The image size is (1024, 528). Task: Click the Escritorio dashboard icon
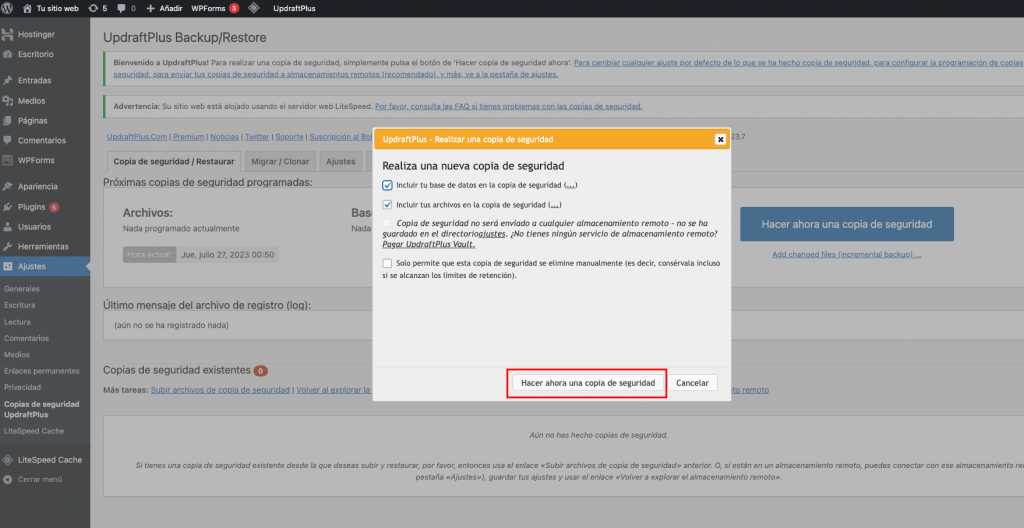8,54
